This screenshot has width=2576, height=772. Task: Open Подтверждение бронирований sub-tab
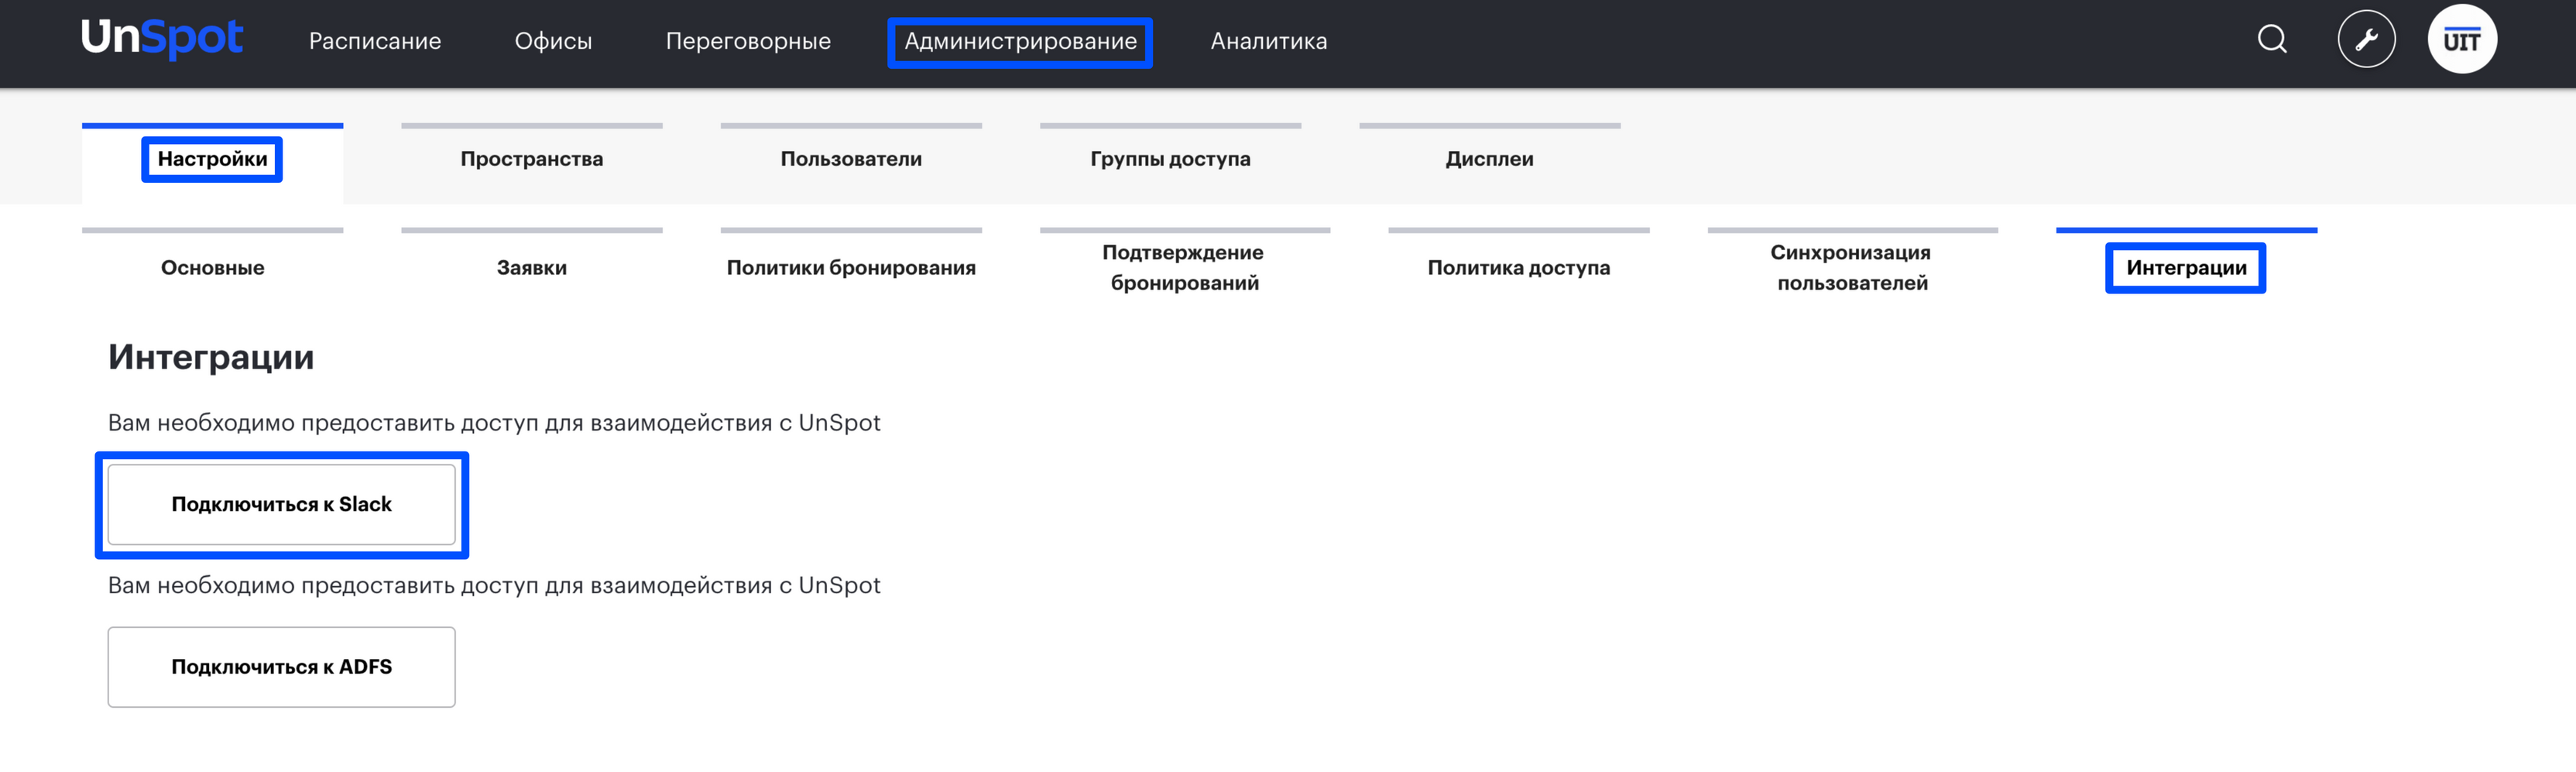1185,267
